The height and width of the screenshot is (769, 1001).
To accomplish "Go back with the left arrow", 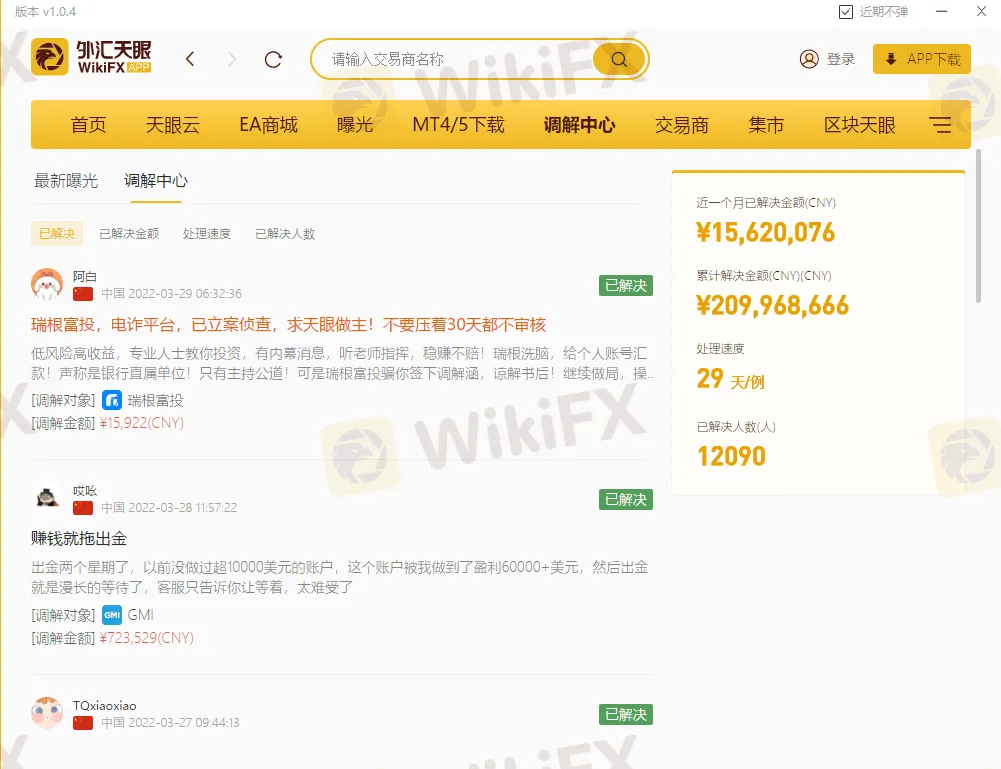I will tap(190, 59).
